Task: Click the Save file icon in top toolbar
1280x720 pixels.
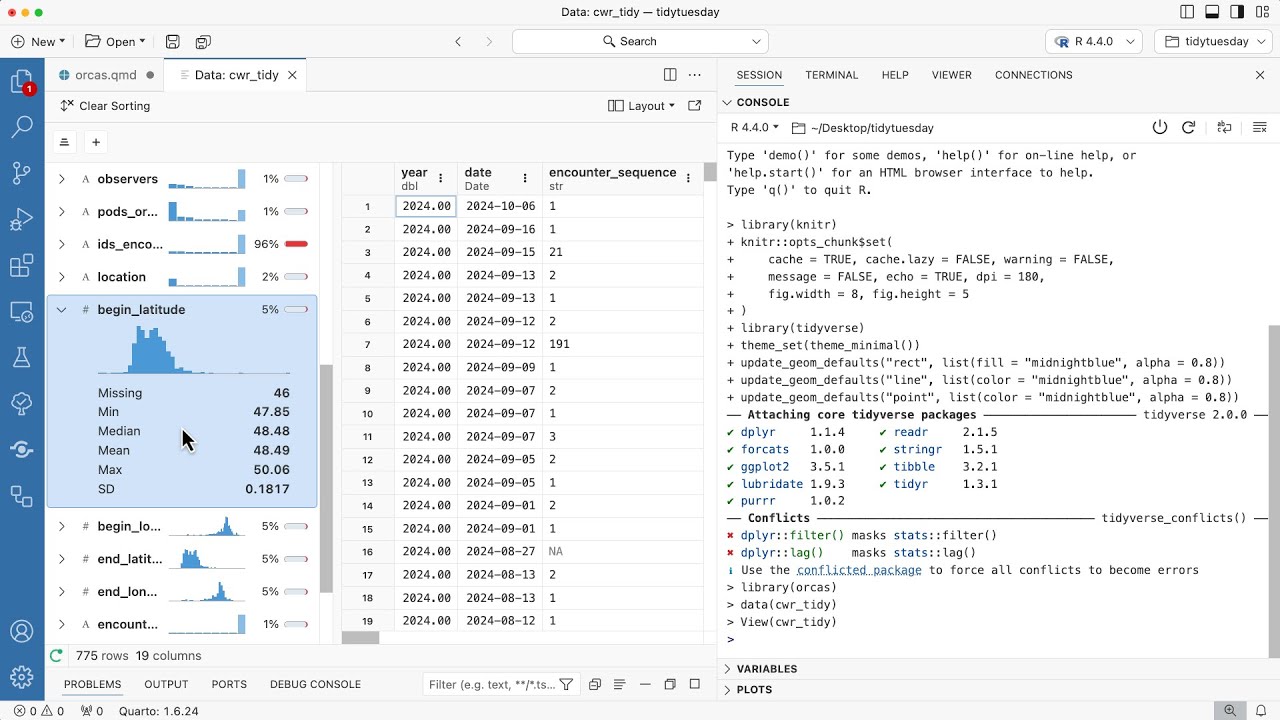Action: click(x=173, y=42)
